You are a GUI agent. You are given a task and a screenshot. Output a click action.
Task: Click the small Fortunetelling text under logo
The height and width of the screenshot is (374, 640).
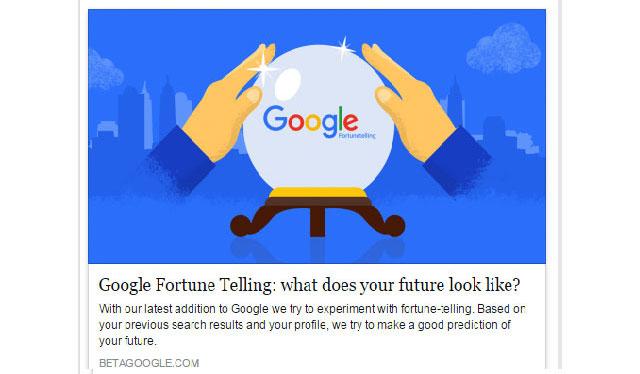(x=357, y=135)
